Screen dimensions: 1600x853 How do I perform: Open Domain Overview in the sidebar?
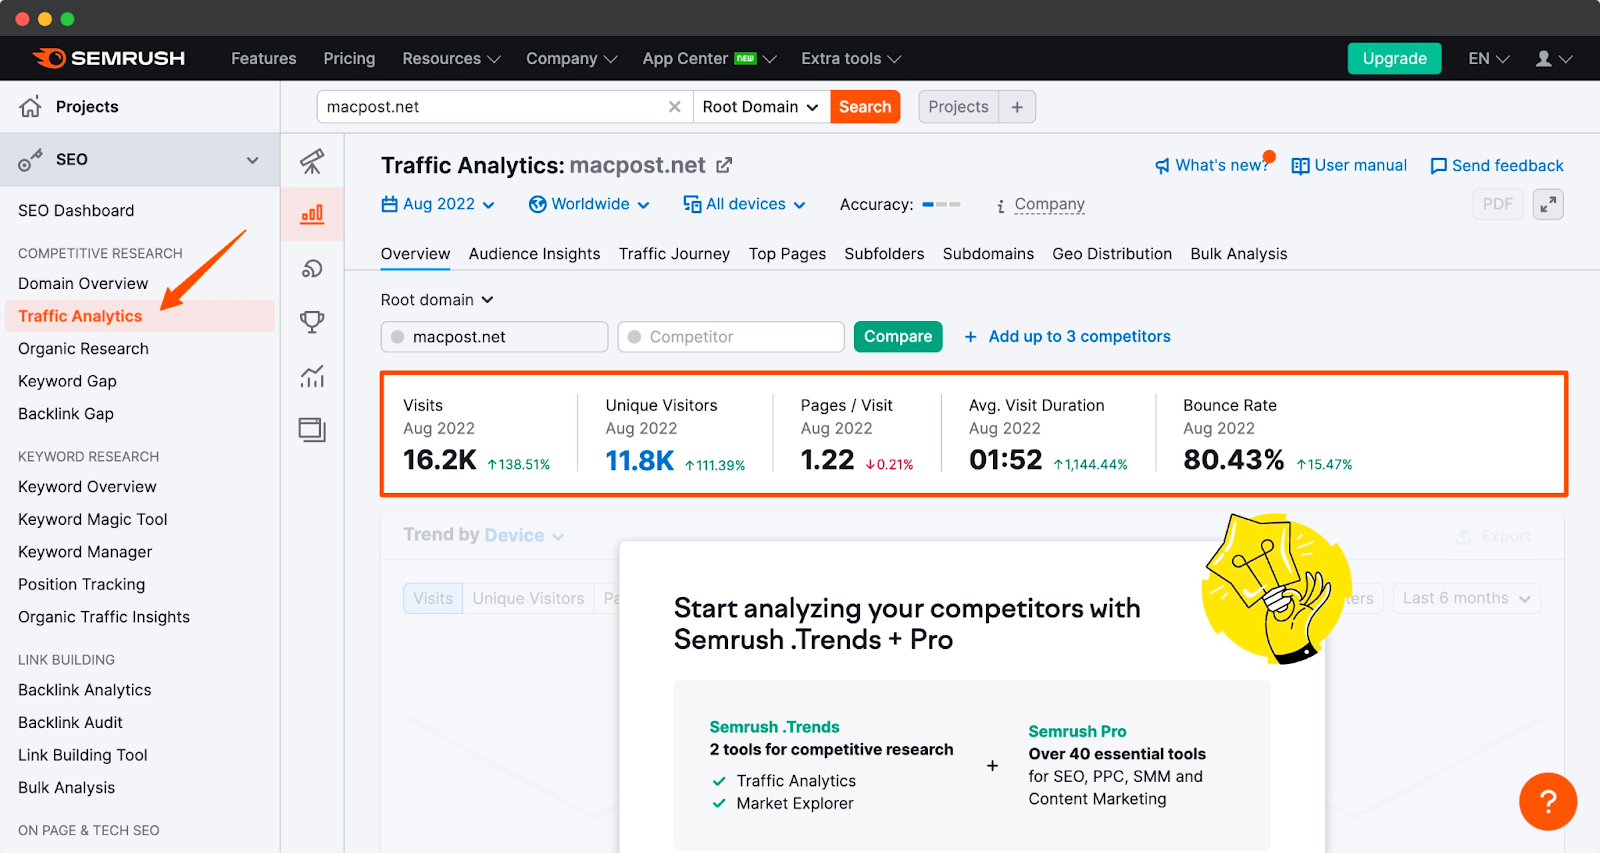83,284
